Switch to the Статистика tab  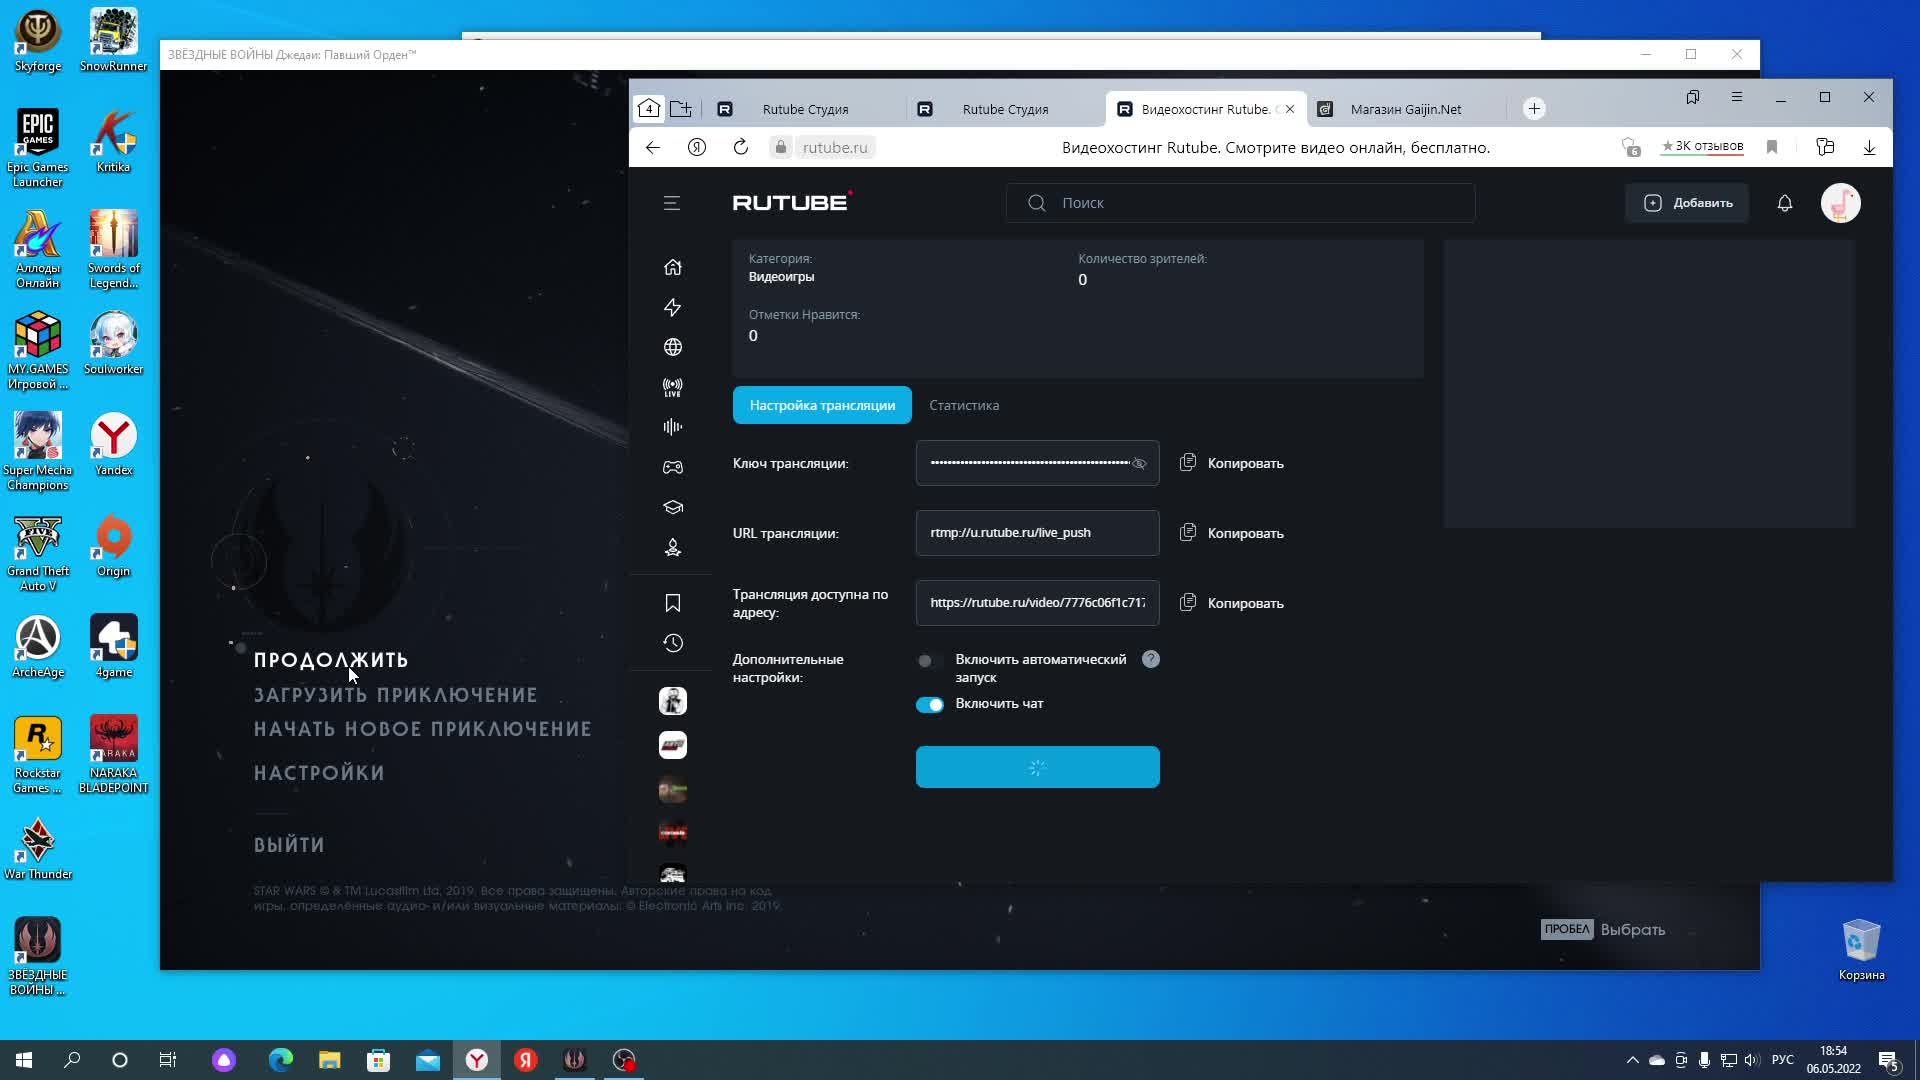pos(963,405)
